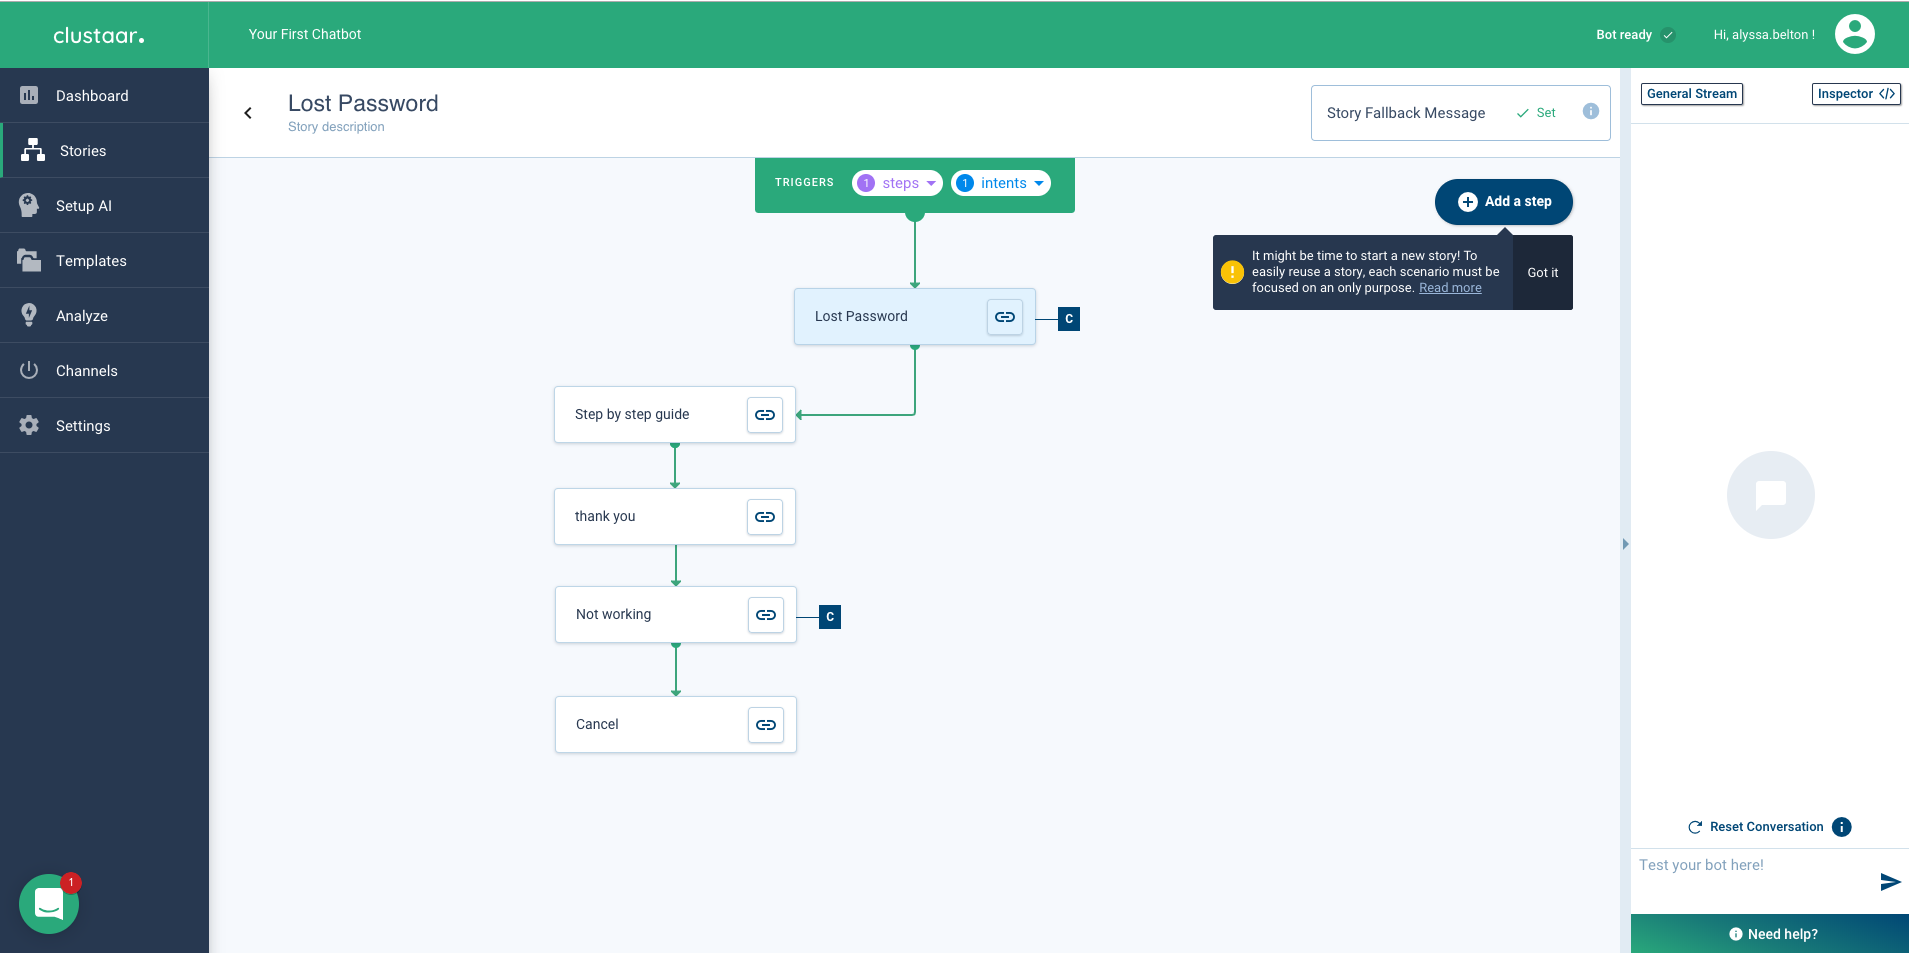
Task: Open Story Fallback Message setting
Action: (x=1460, y=113)
